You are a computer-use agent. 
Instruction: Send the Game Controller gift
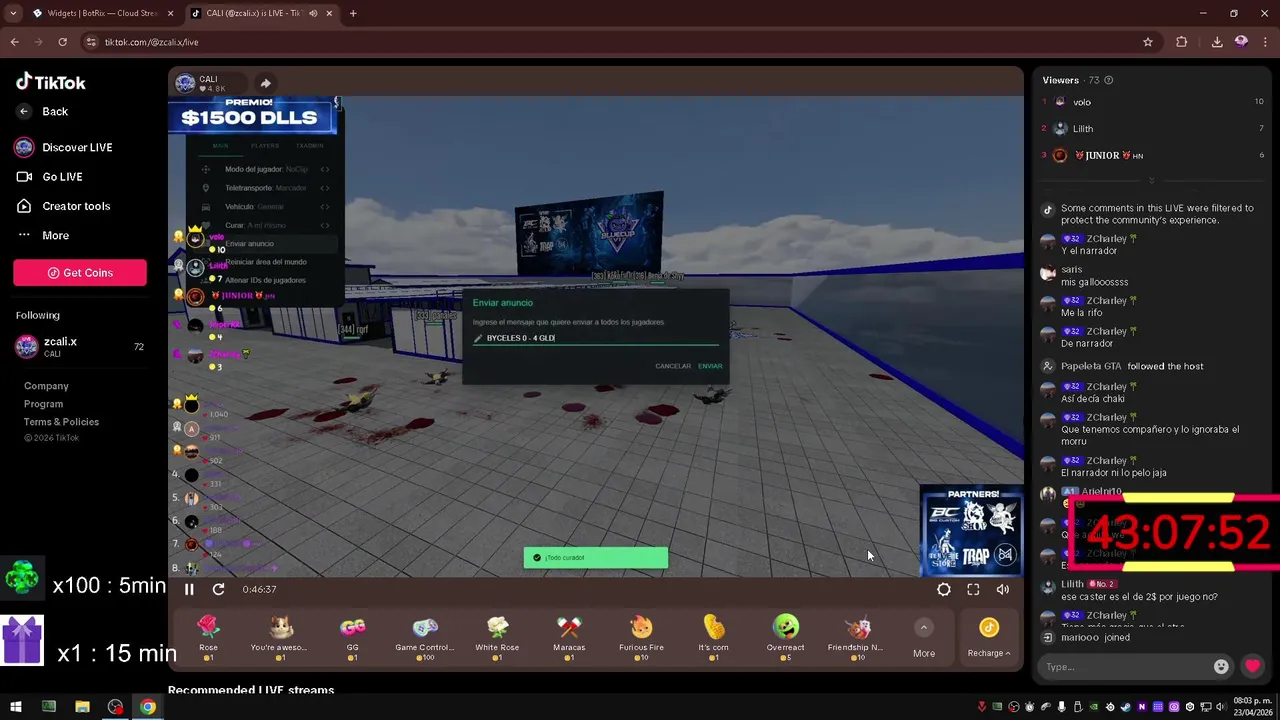425,637
